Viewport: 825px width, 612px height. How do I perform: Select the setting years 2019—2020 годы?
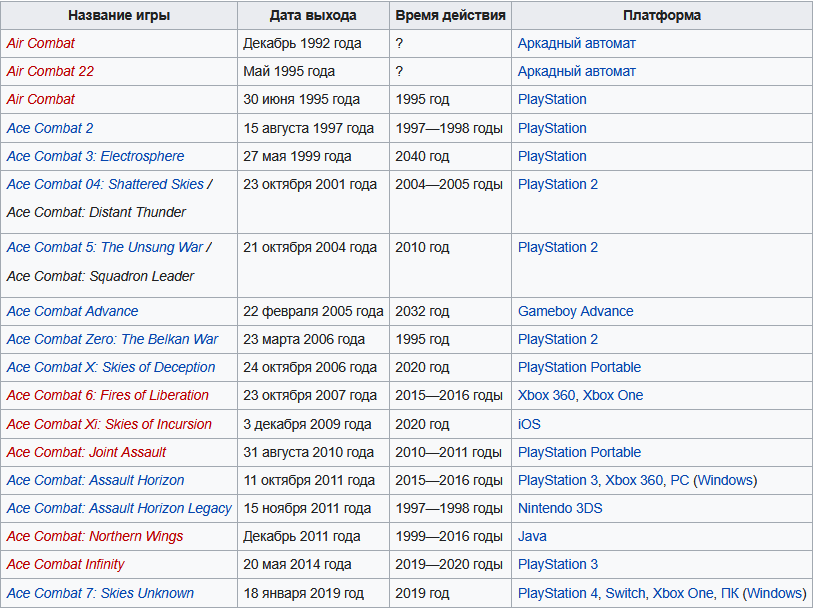pos(449,565)
